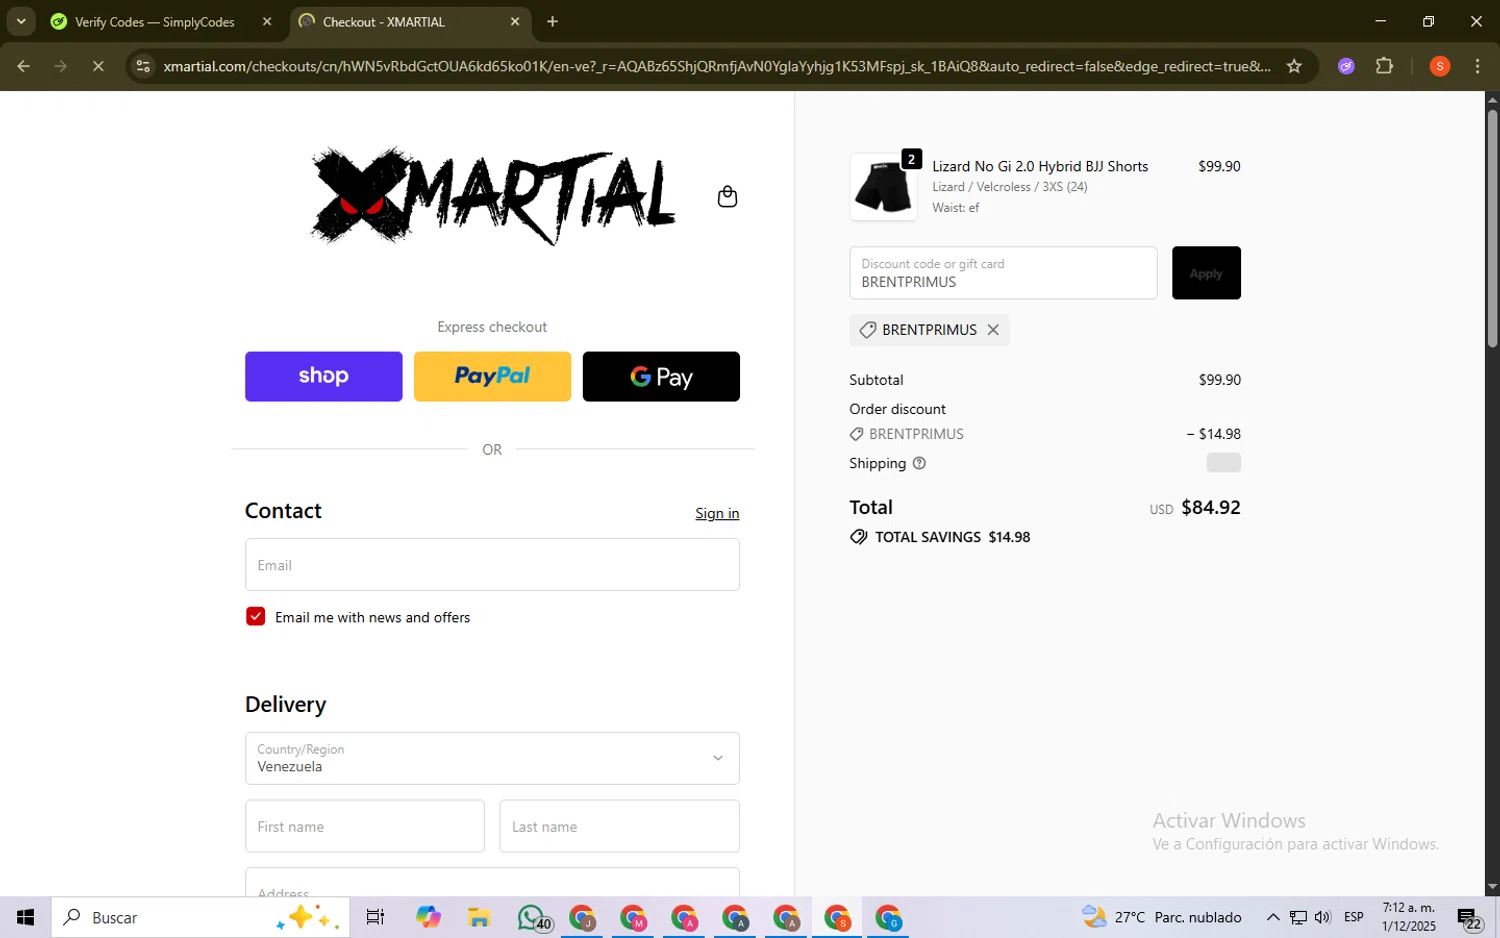Open the network tray icon

[1297, 917]
